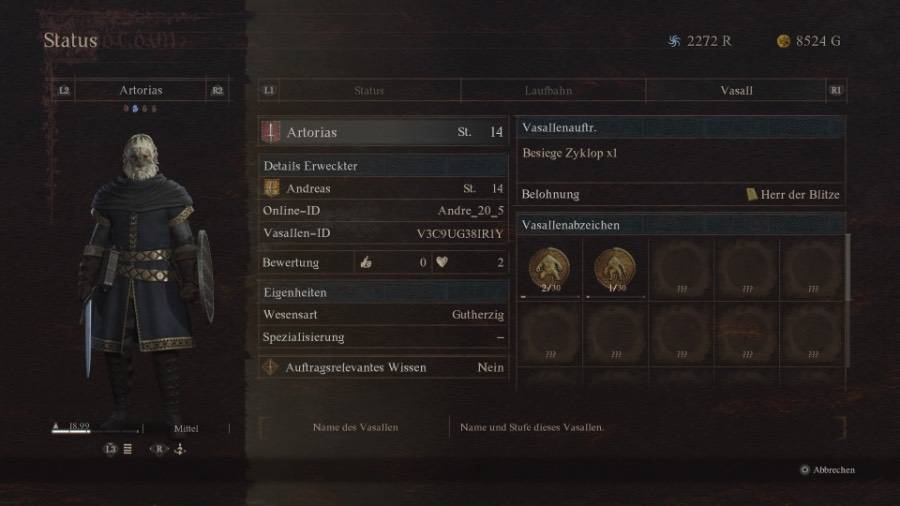Select the Spezialisierung row
The width and height of the screenshot is (900, 506).
(x=383, y=337)
